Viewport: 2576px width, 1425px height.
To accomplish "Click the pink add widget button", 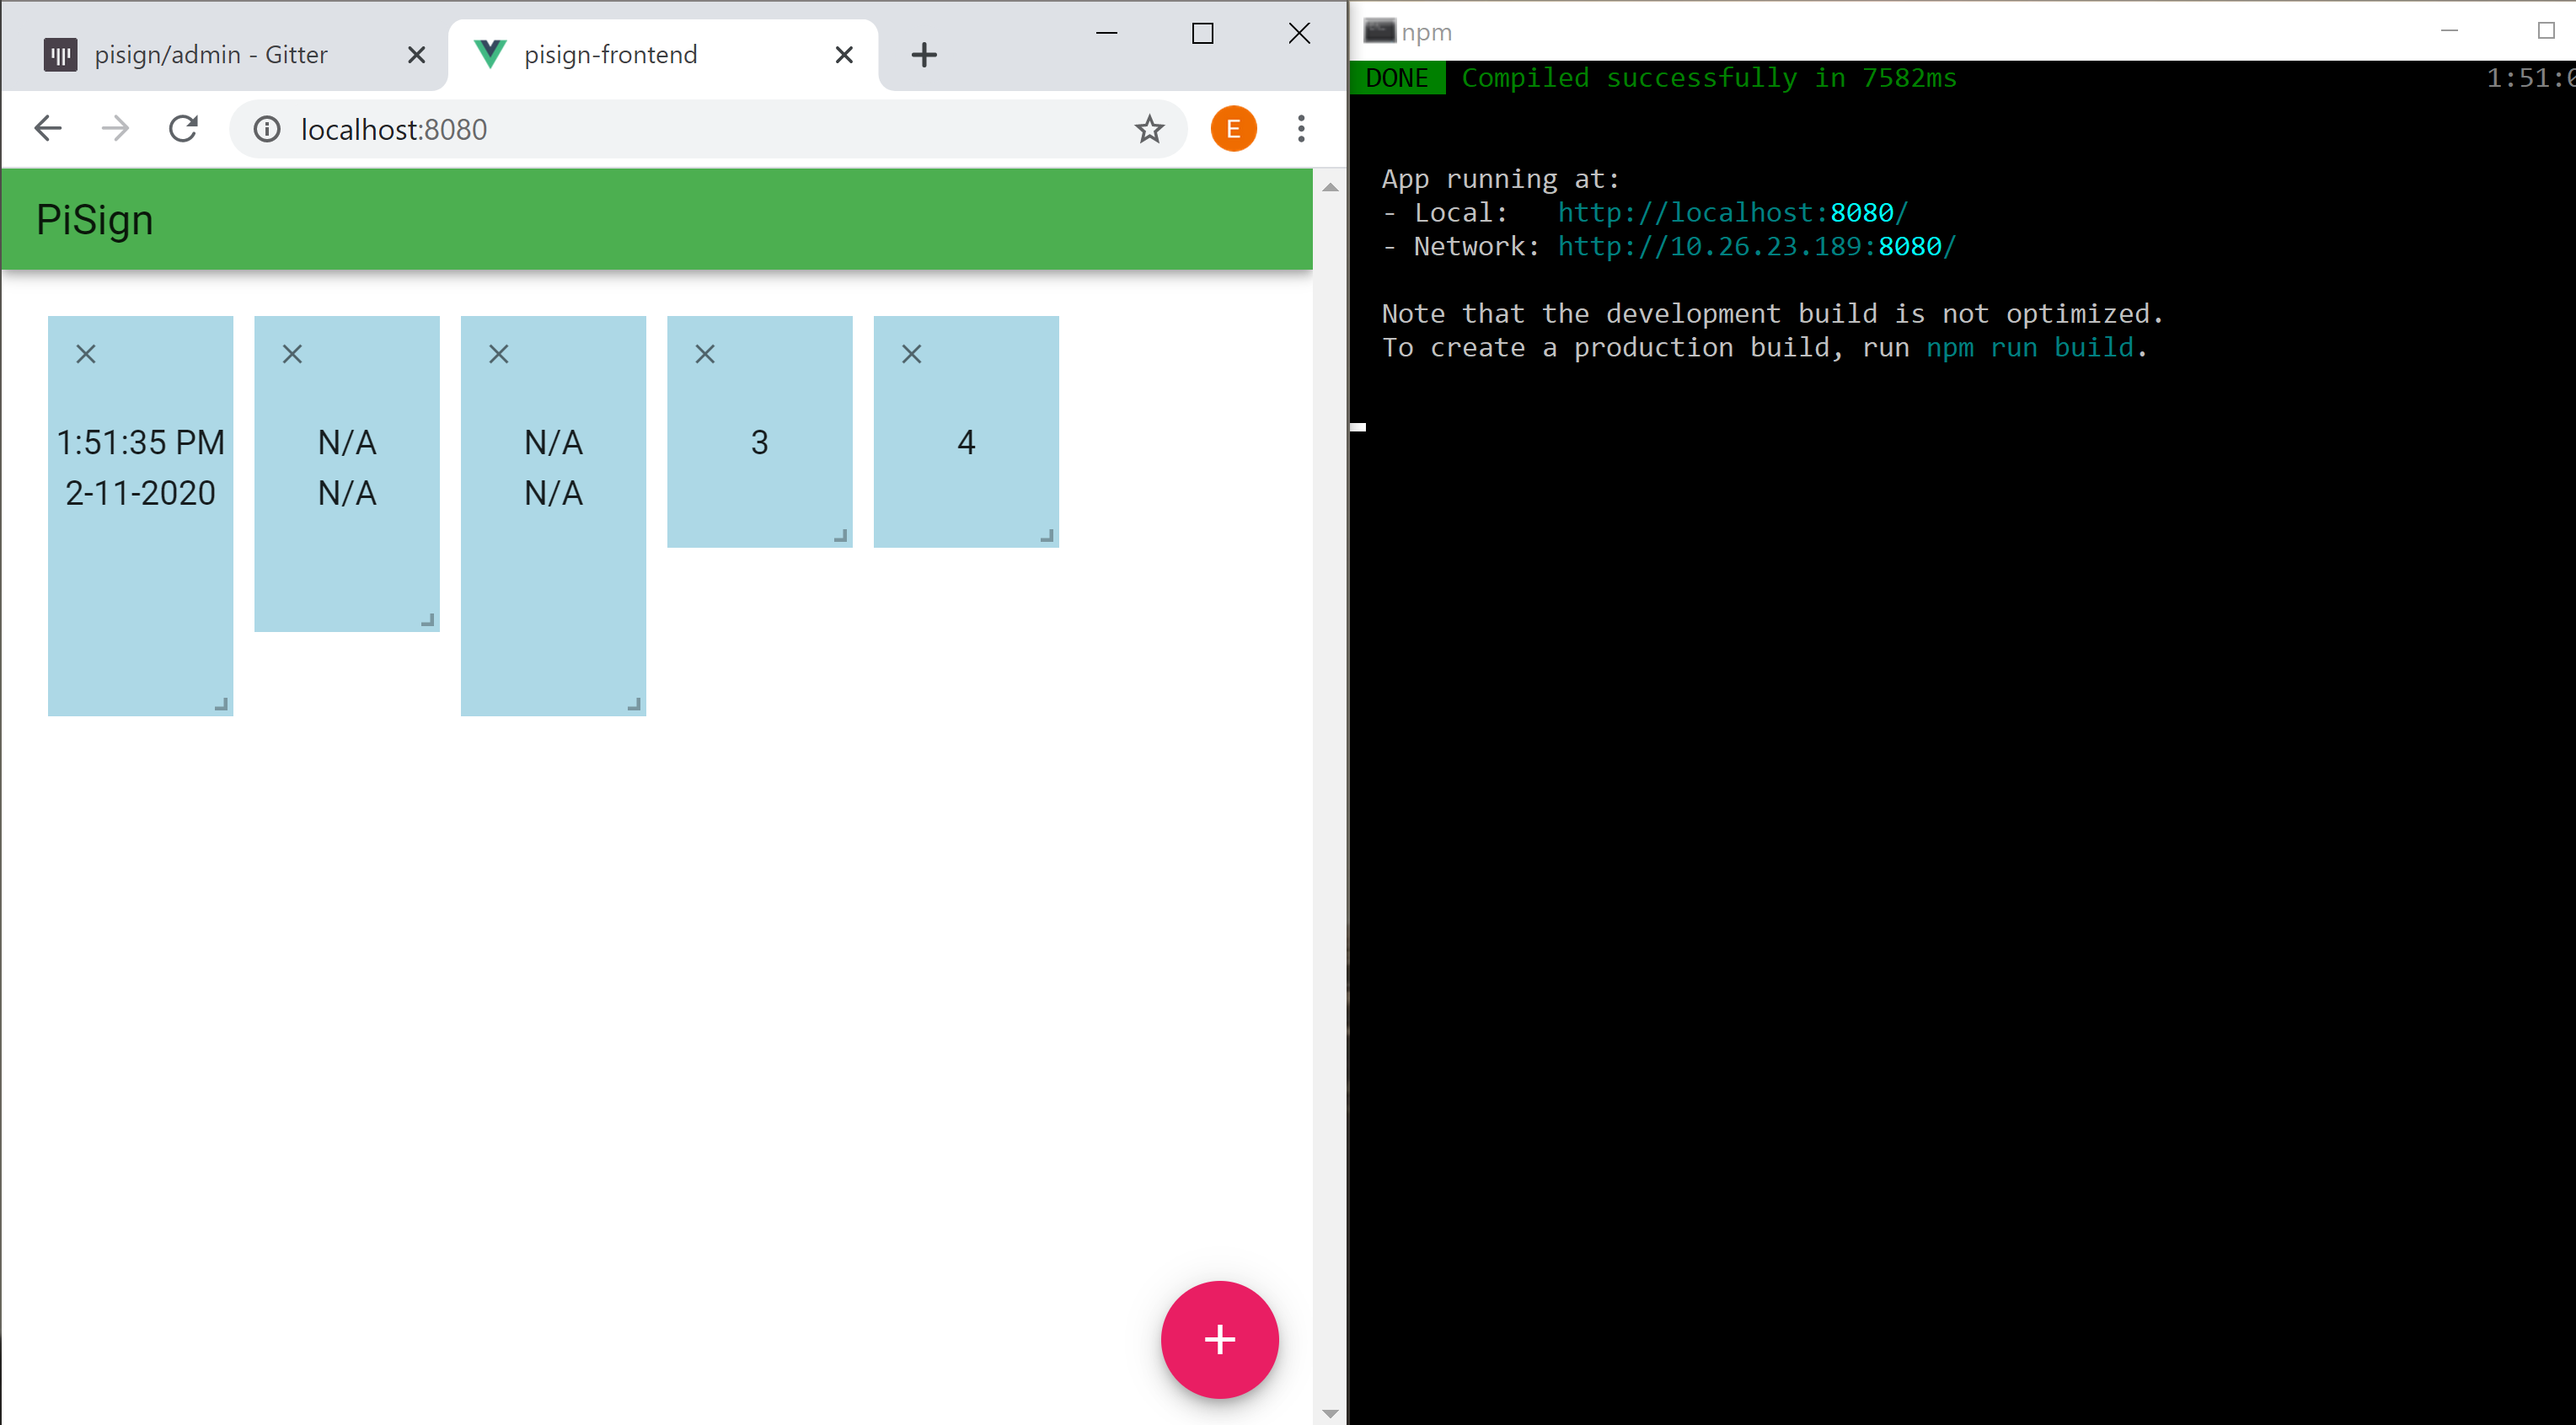I will tap(1219, 1339).
